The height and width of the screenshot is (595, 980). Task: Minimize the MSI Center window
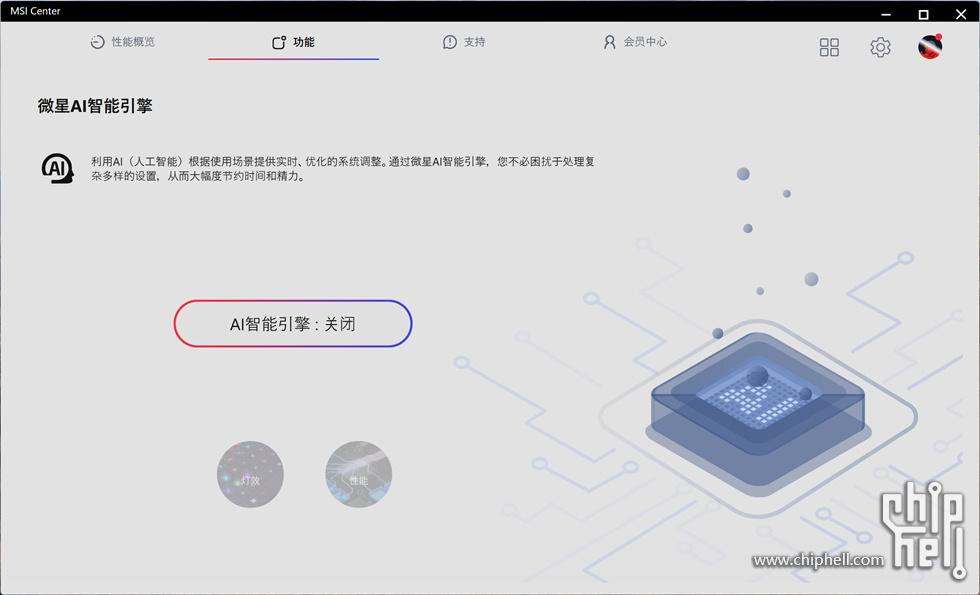point(886,14)
